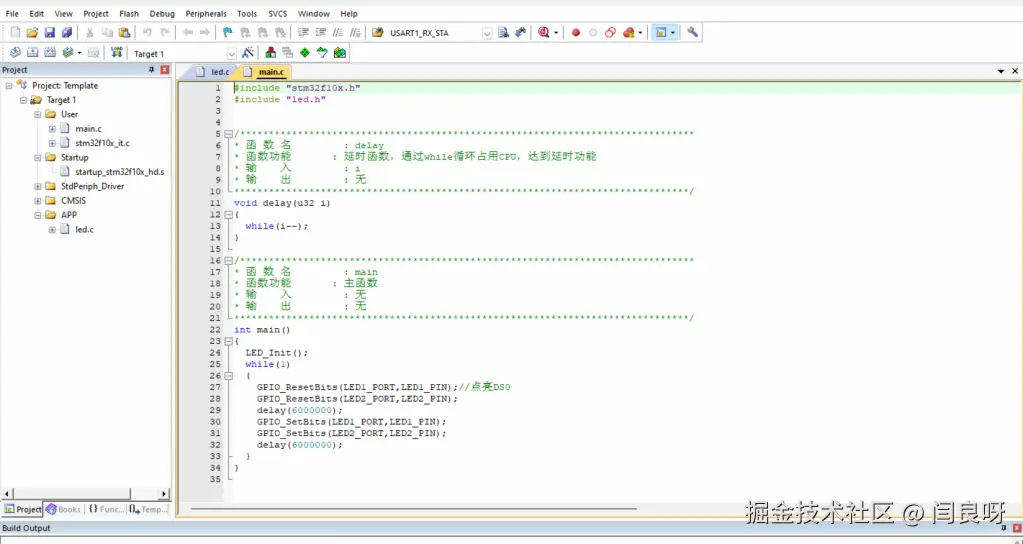Open the Flash menu

(x=129, y=13)
